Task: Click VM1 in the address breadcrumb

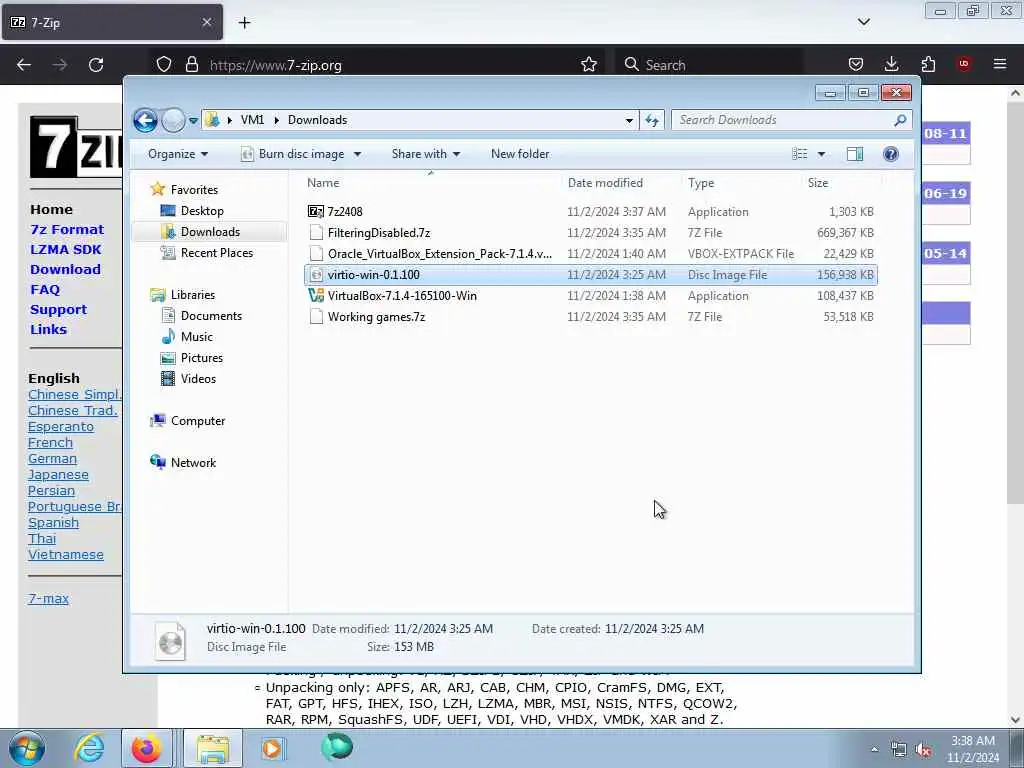Action: [252, 120]
